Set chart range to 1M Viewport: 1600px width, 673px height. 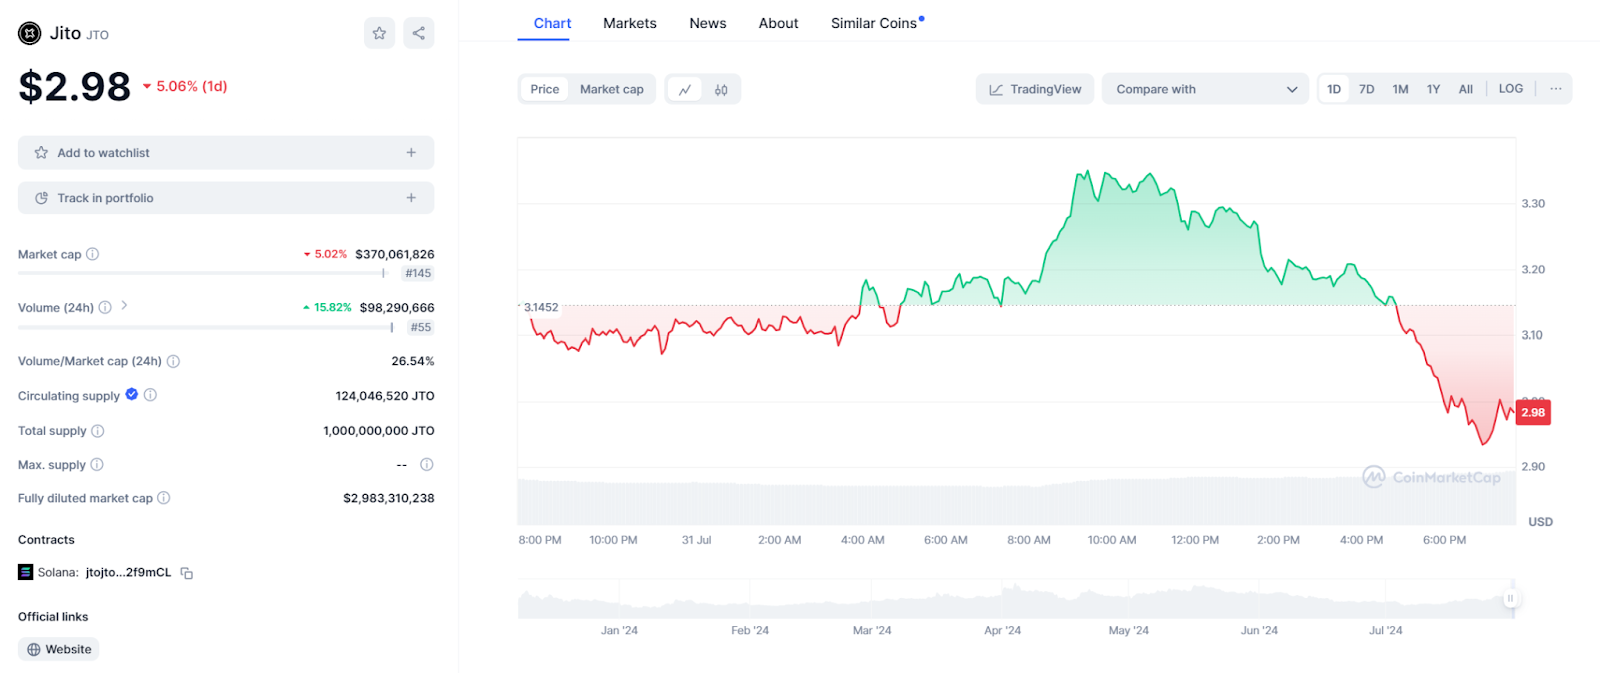click(1400, 89)
